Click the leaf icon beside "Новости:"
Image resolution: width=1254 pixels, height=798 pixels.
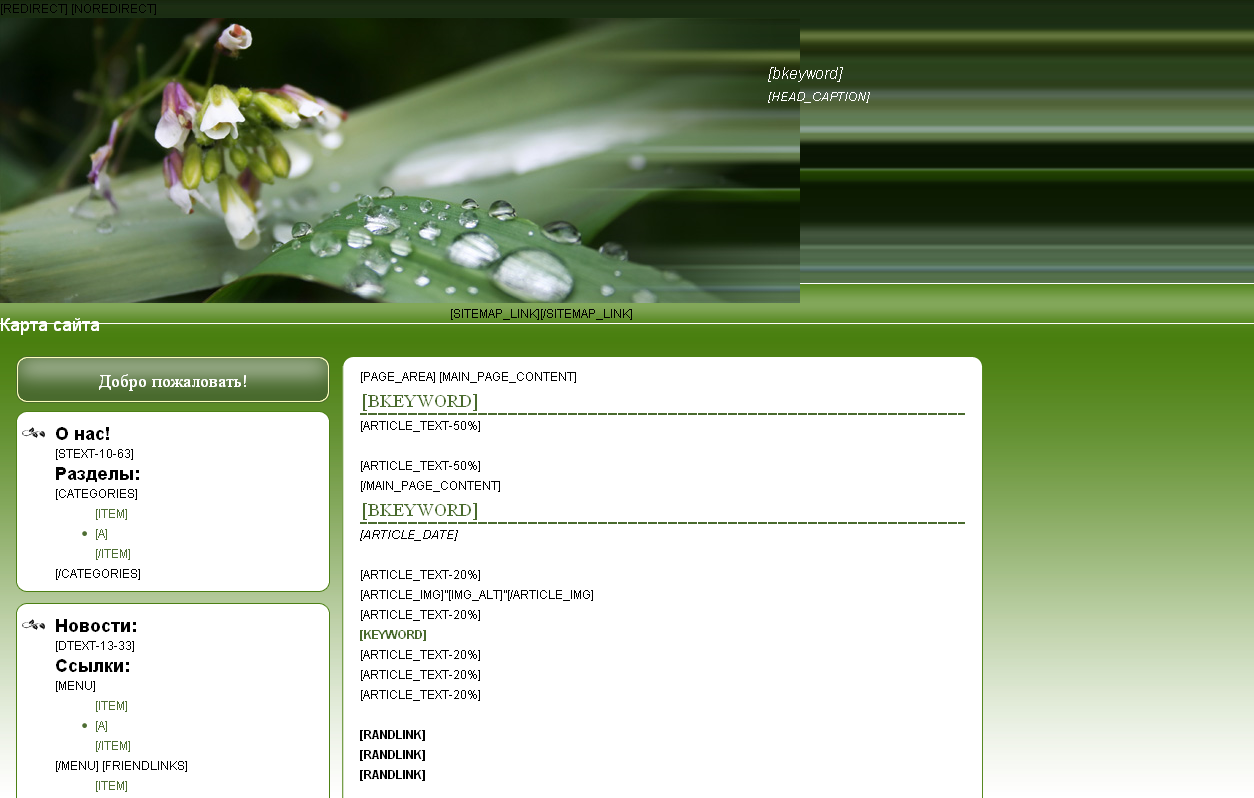pyautogui.click(x=33, y=625)
